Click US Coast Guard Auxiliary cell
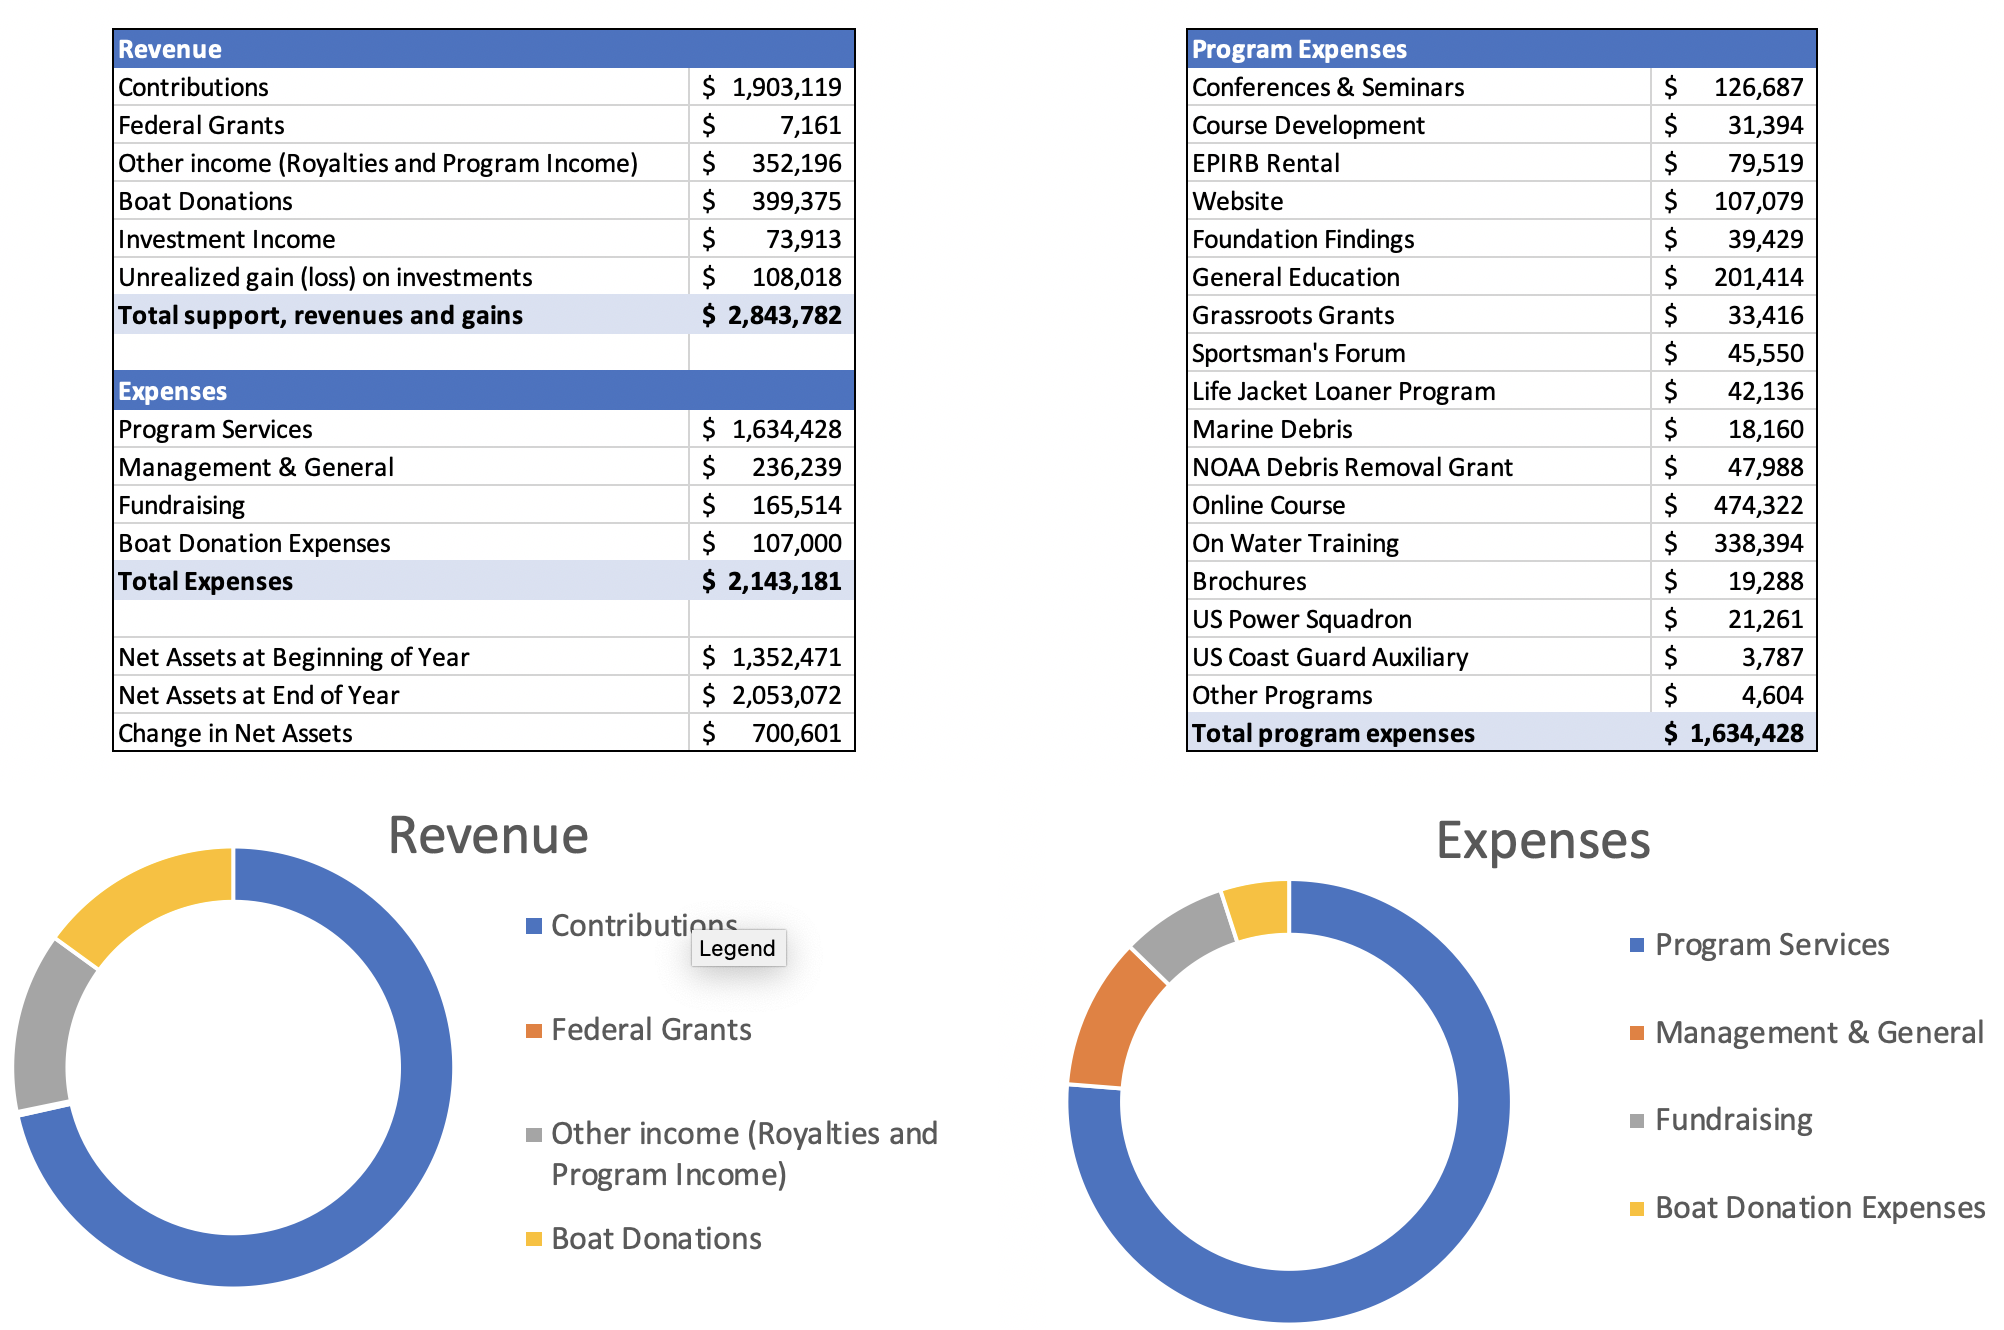Screen dimensions: 2004x1330 pos(1419,657)
